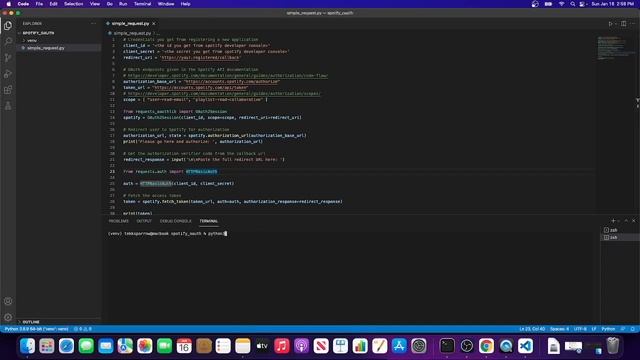Expand the venv folder
The height and width of the screenshot is (360, 640).
[32, 40]
